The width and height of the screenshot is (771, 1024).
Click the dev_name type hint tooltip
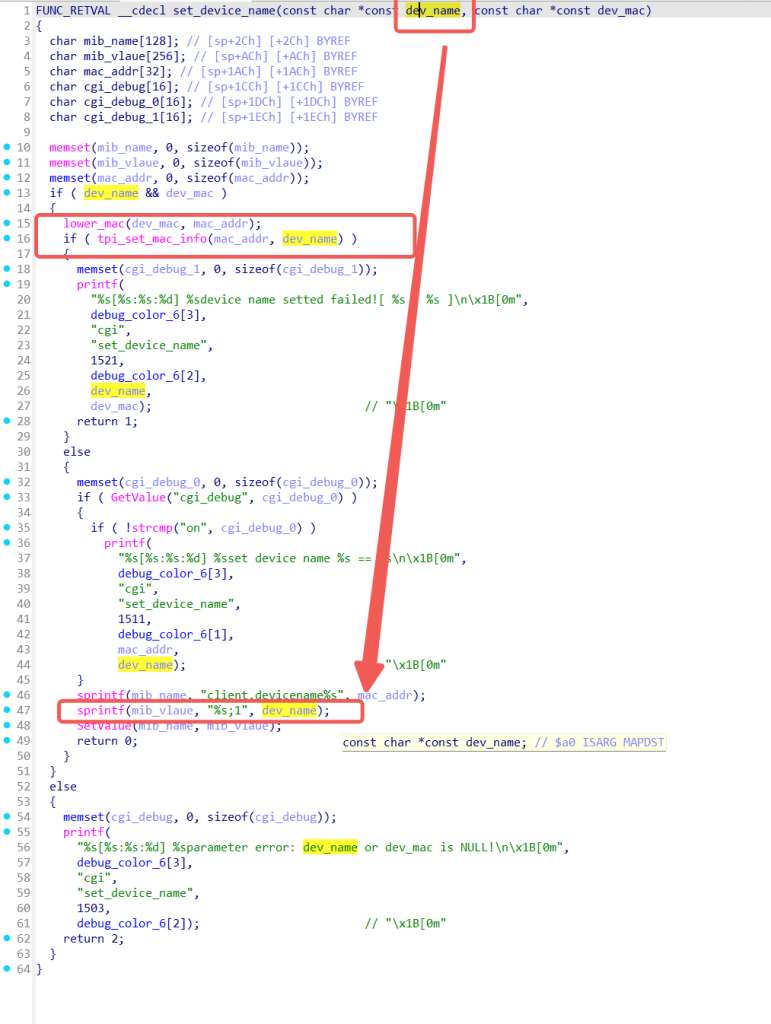click(504, 742)
